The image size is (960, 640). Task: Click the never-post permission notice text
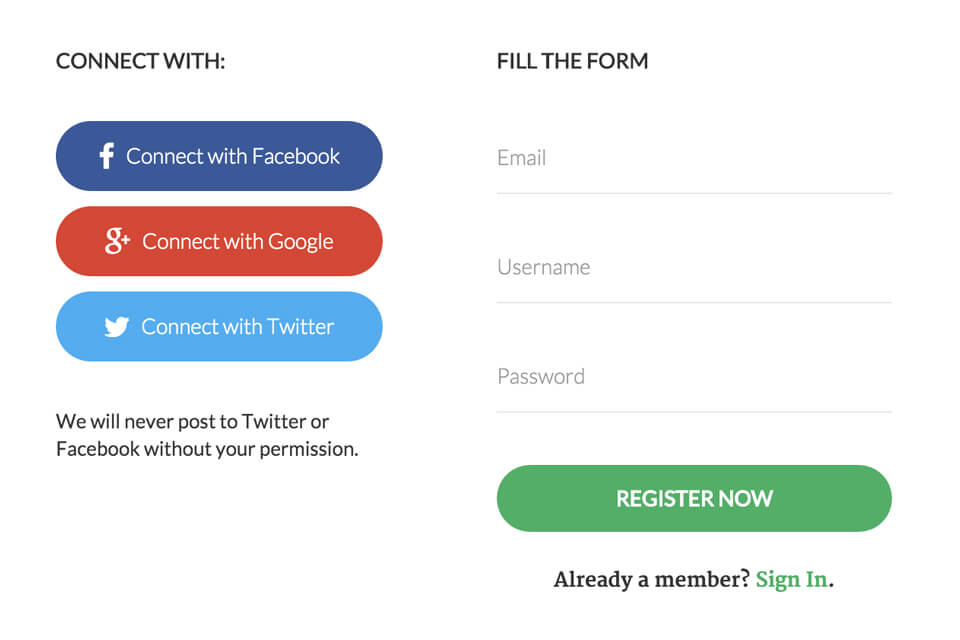pos(206,435)
